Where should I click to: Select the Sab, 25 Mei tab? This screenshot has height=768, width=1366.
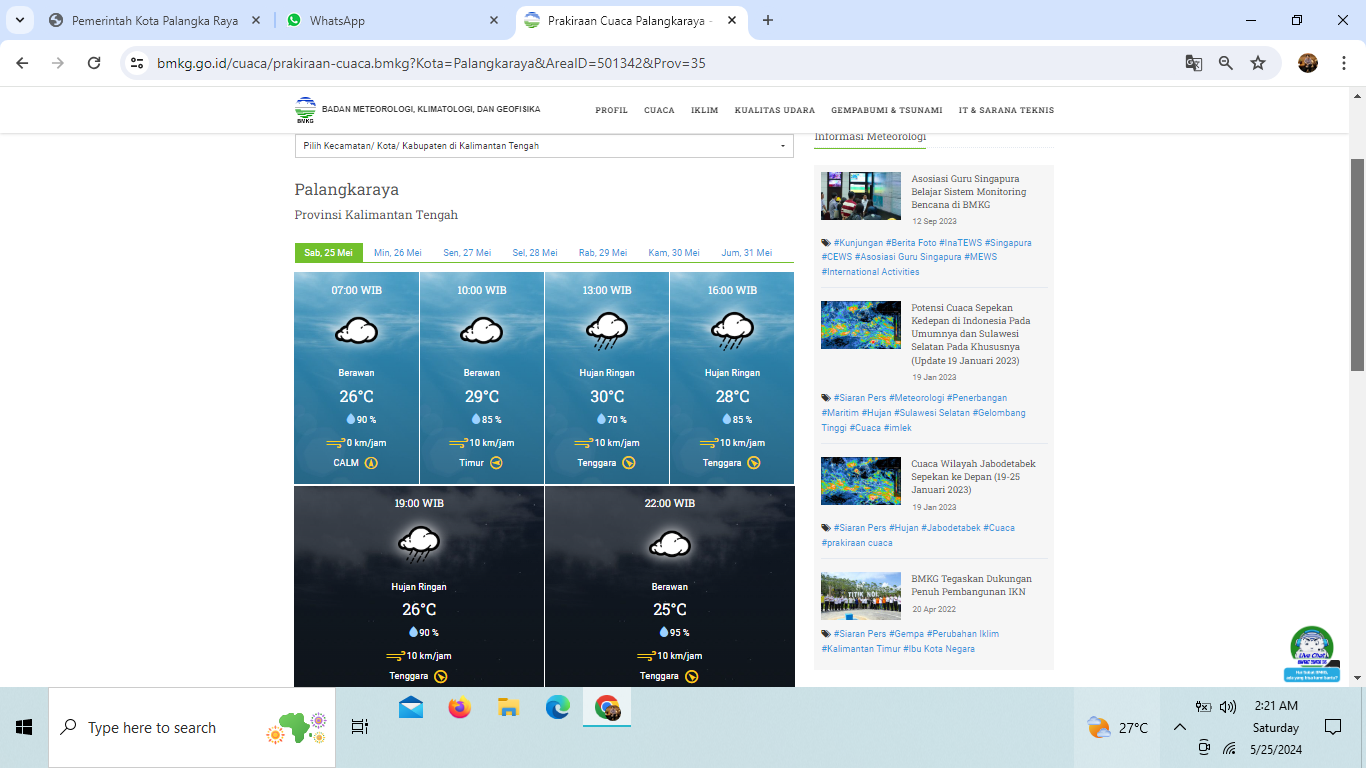pos(328,253)
